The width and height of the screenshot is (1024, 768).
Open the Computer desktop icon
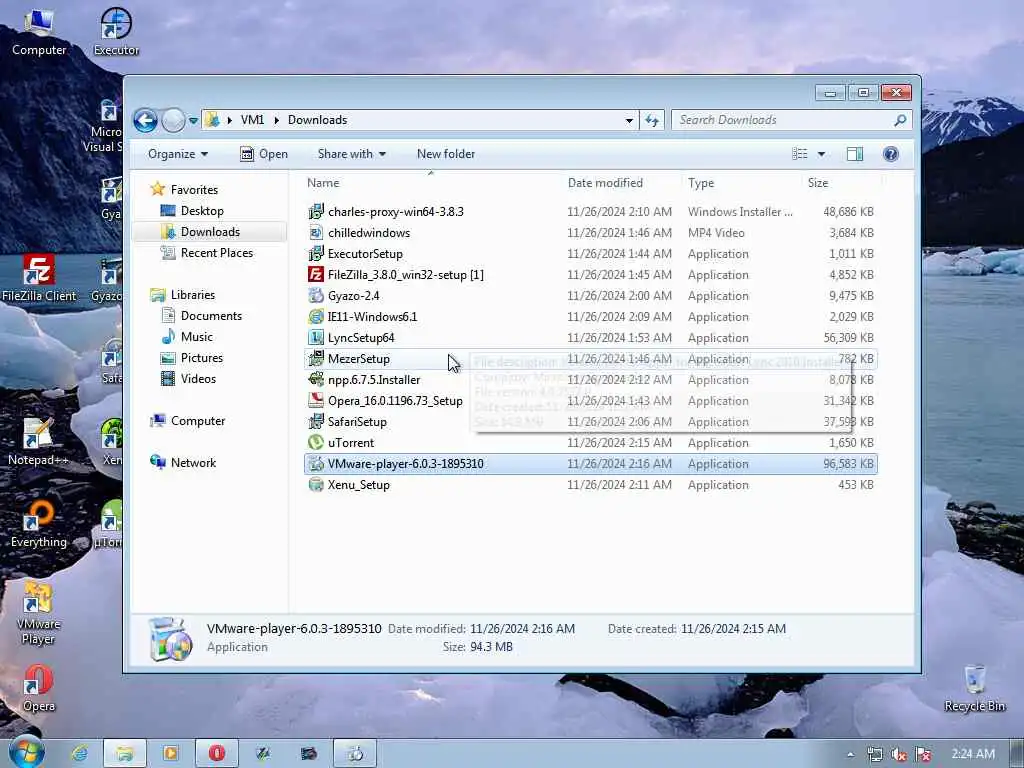[39, 32]
